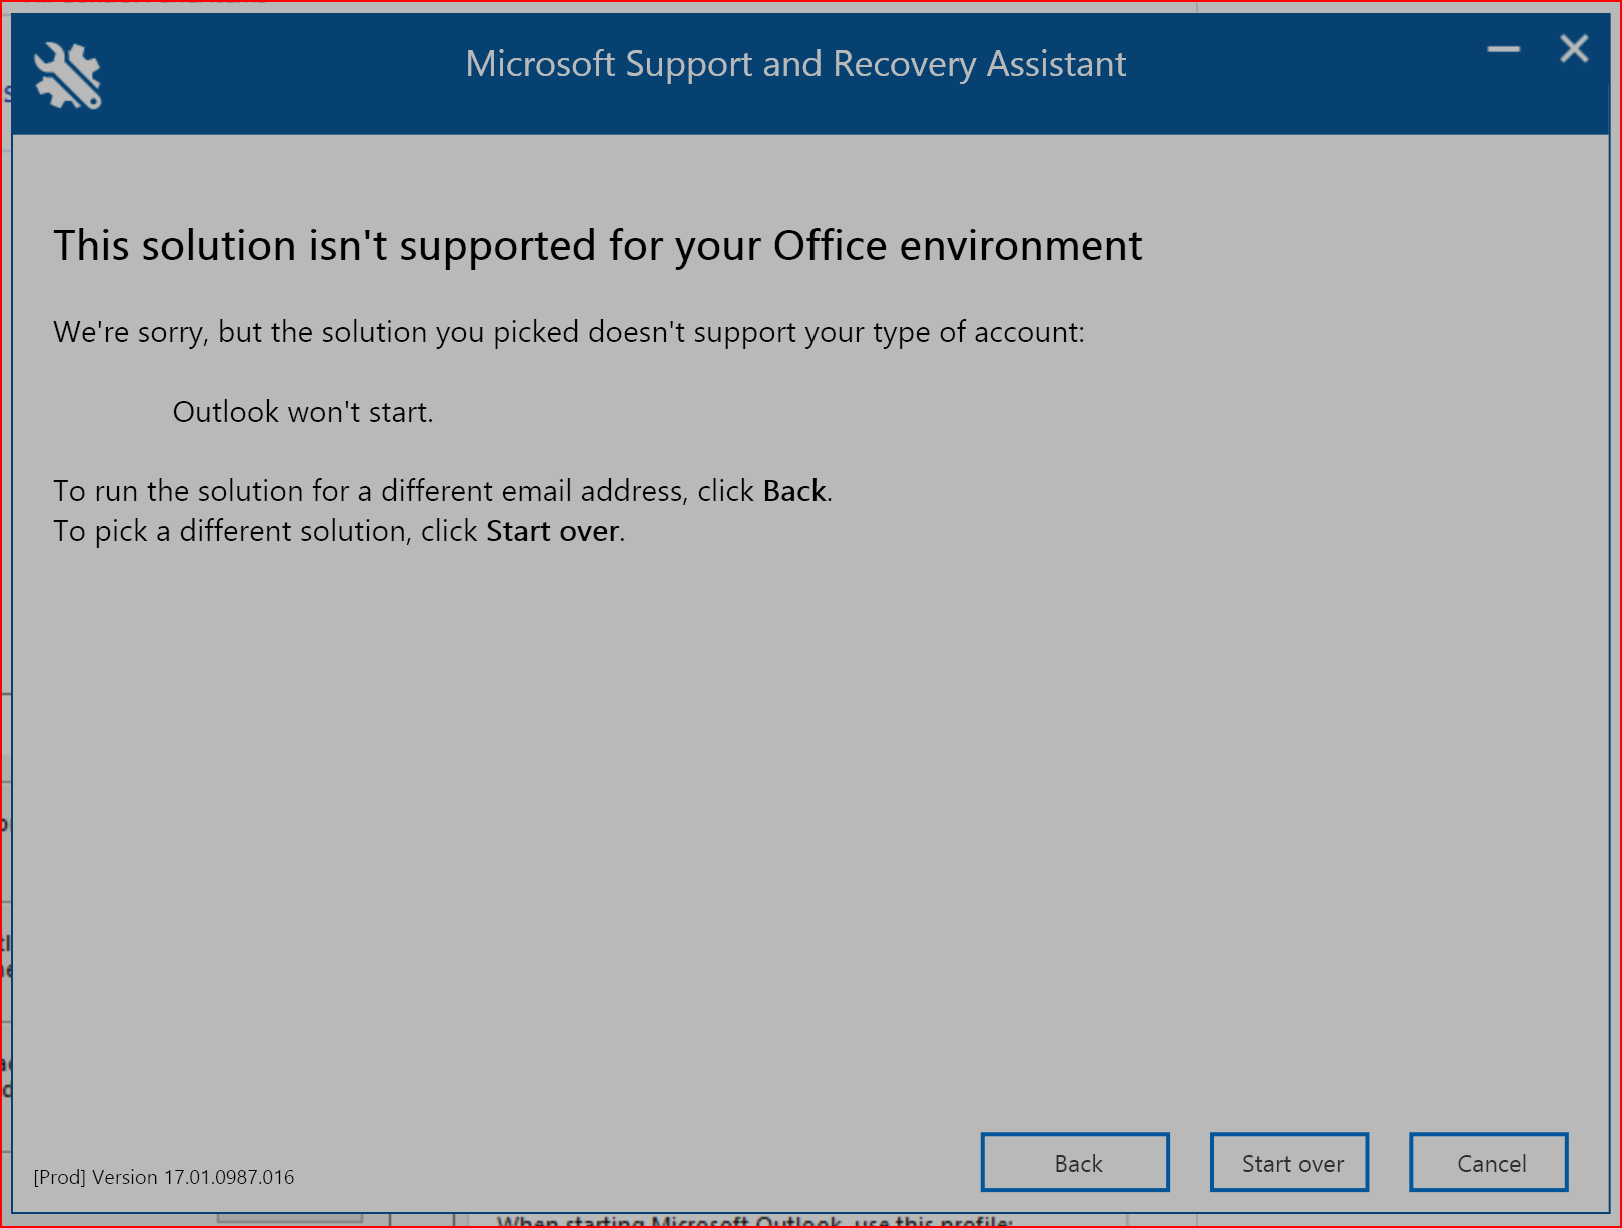The image size is (1622, 1228).
Task: Click the Outlook won't start solution name
Action: tap(303, 411)
